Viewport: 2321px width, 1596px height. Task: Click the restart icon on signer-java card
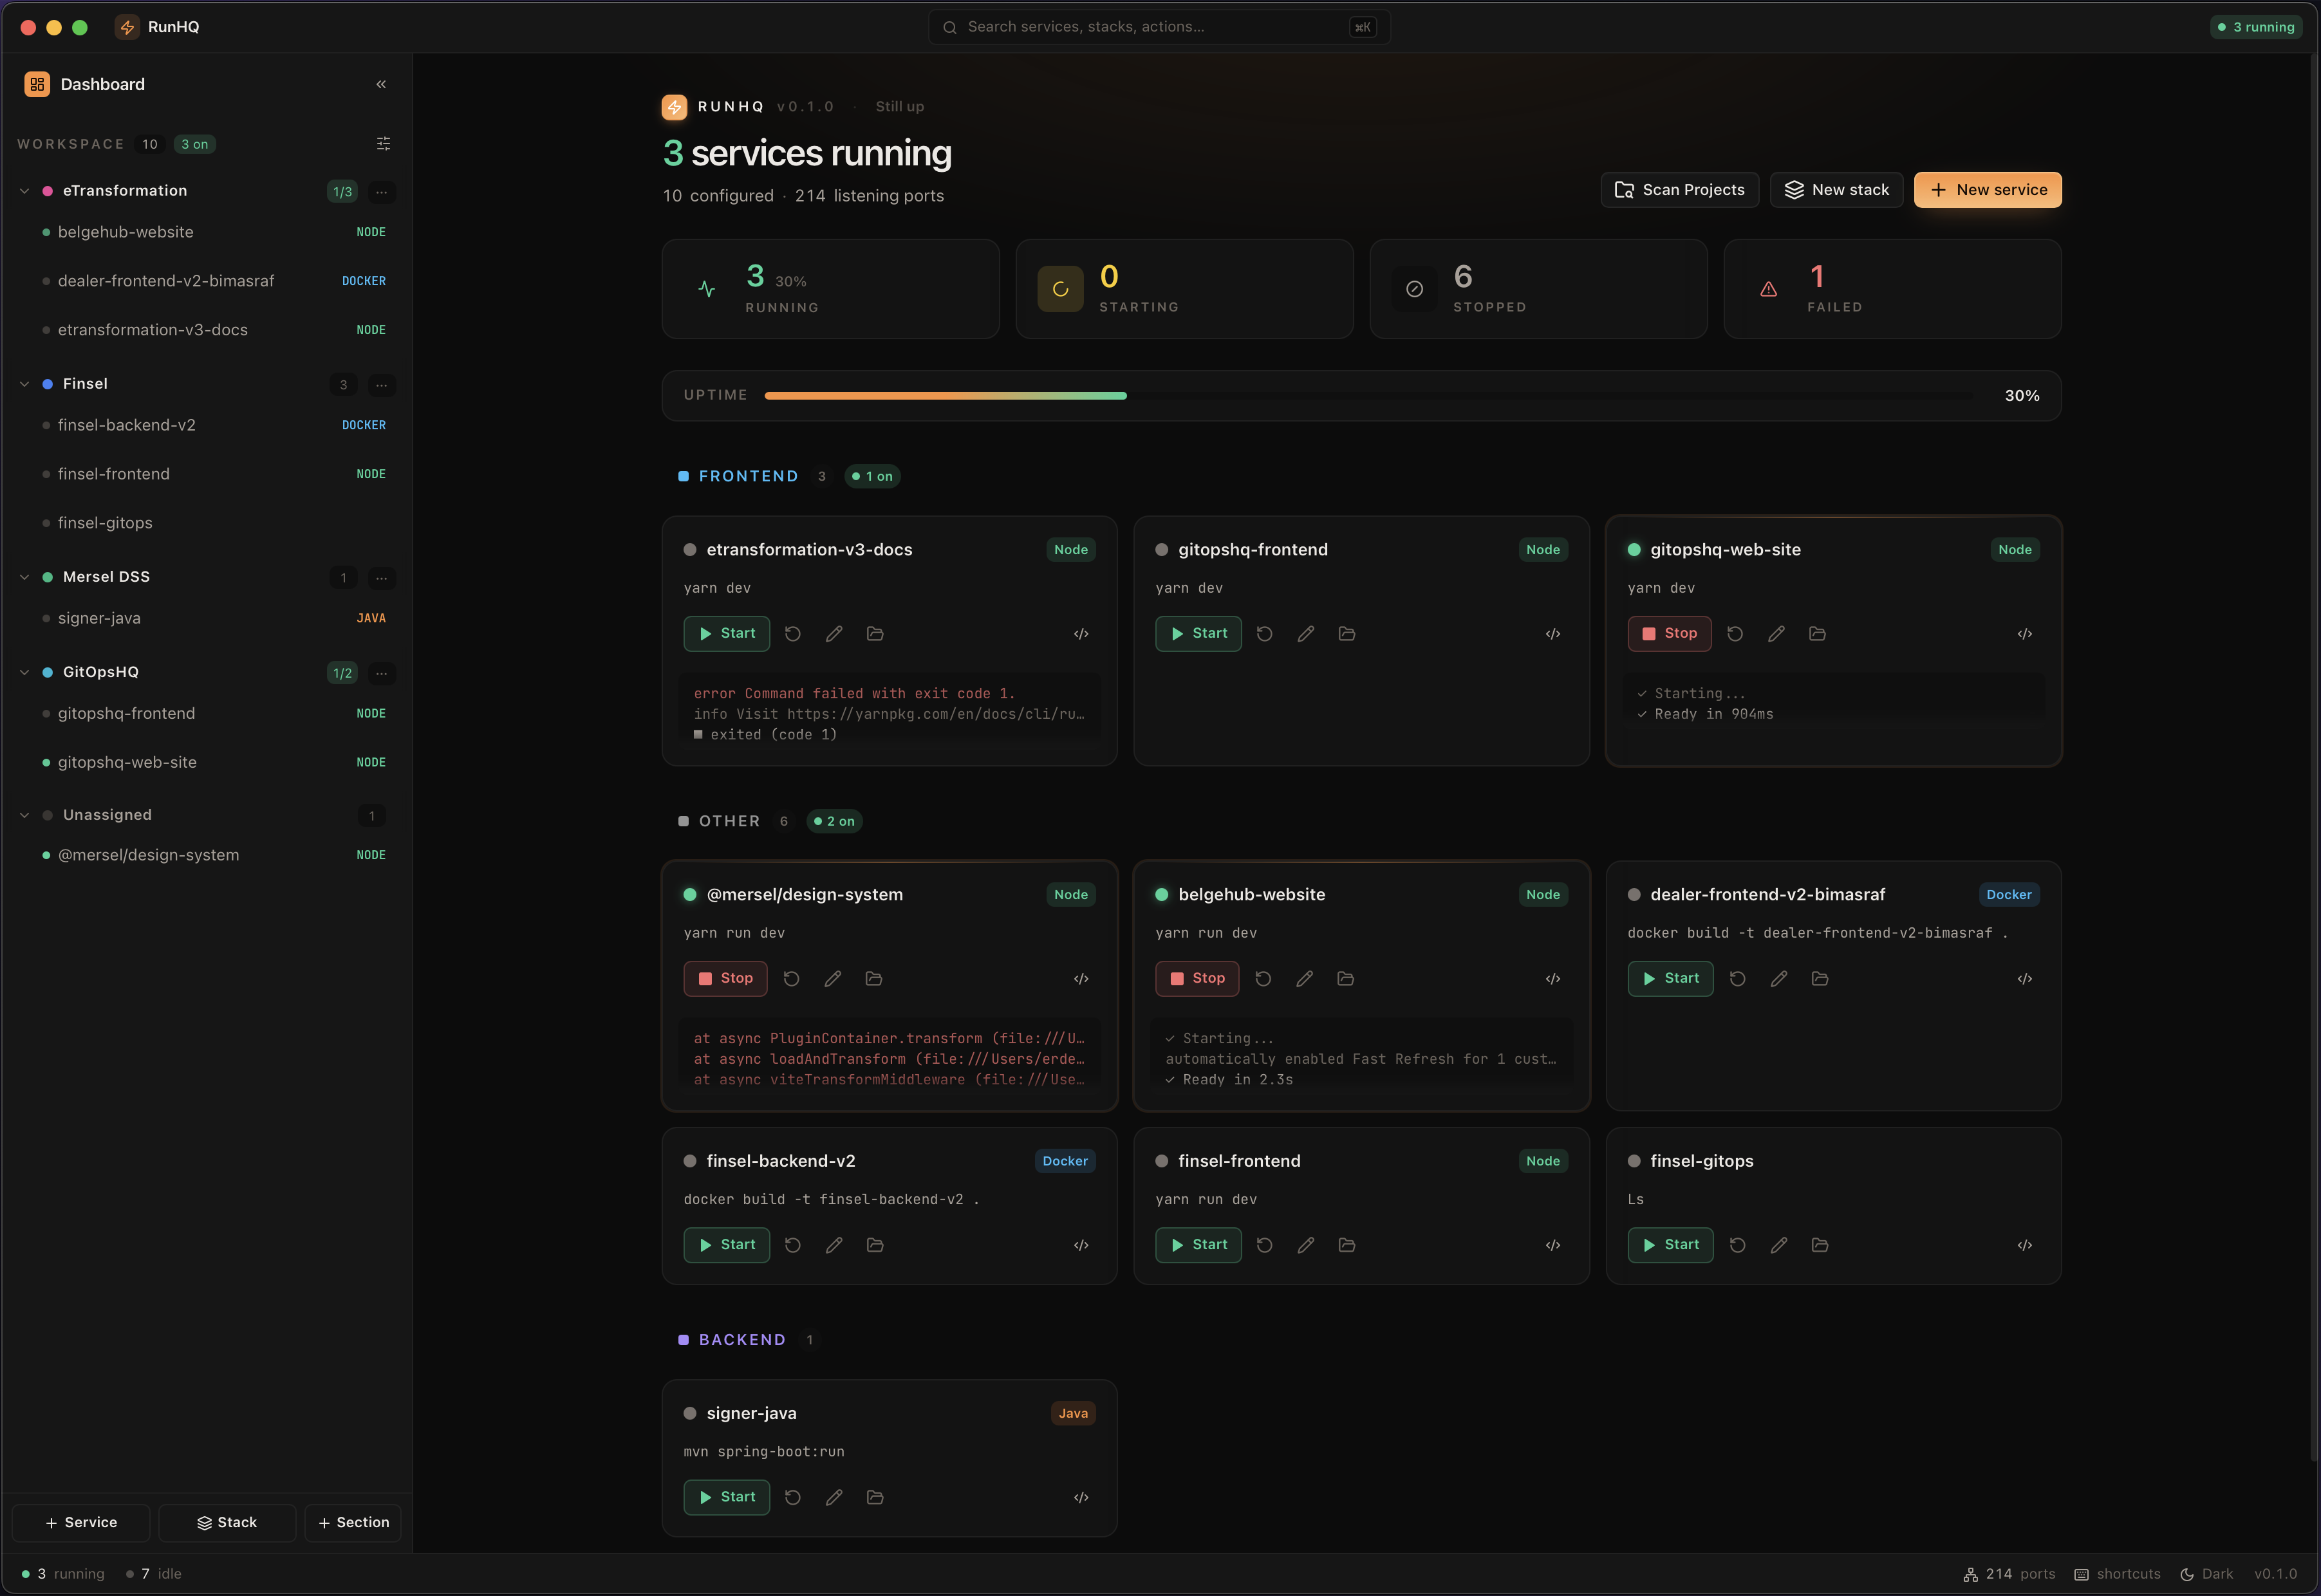[x=793, y=1497]
